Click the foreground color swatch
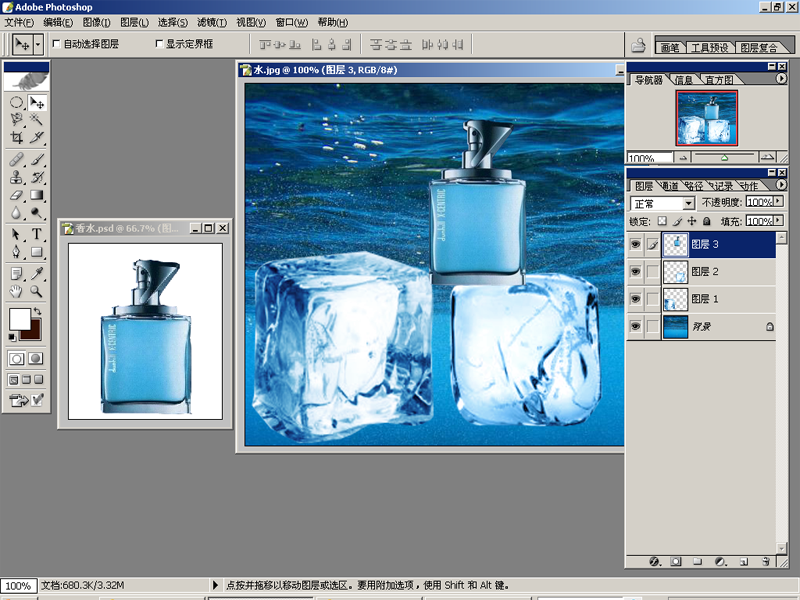 coord(19,319)
